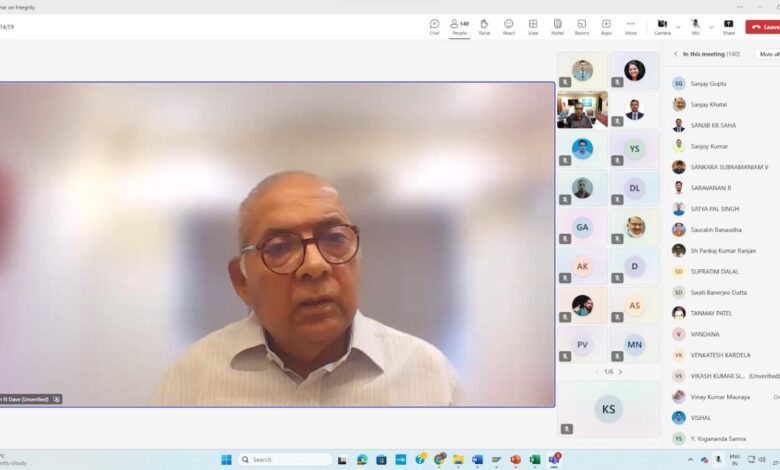Expand the Camera options dropdown arrow
Image resolution: width=780 pixels, height=470 pixels.
coord(678,27)
